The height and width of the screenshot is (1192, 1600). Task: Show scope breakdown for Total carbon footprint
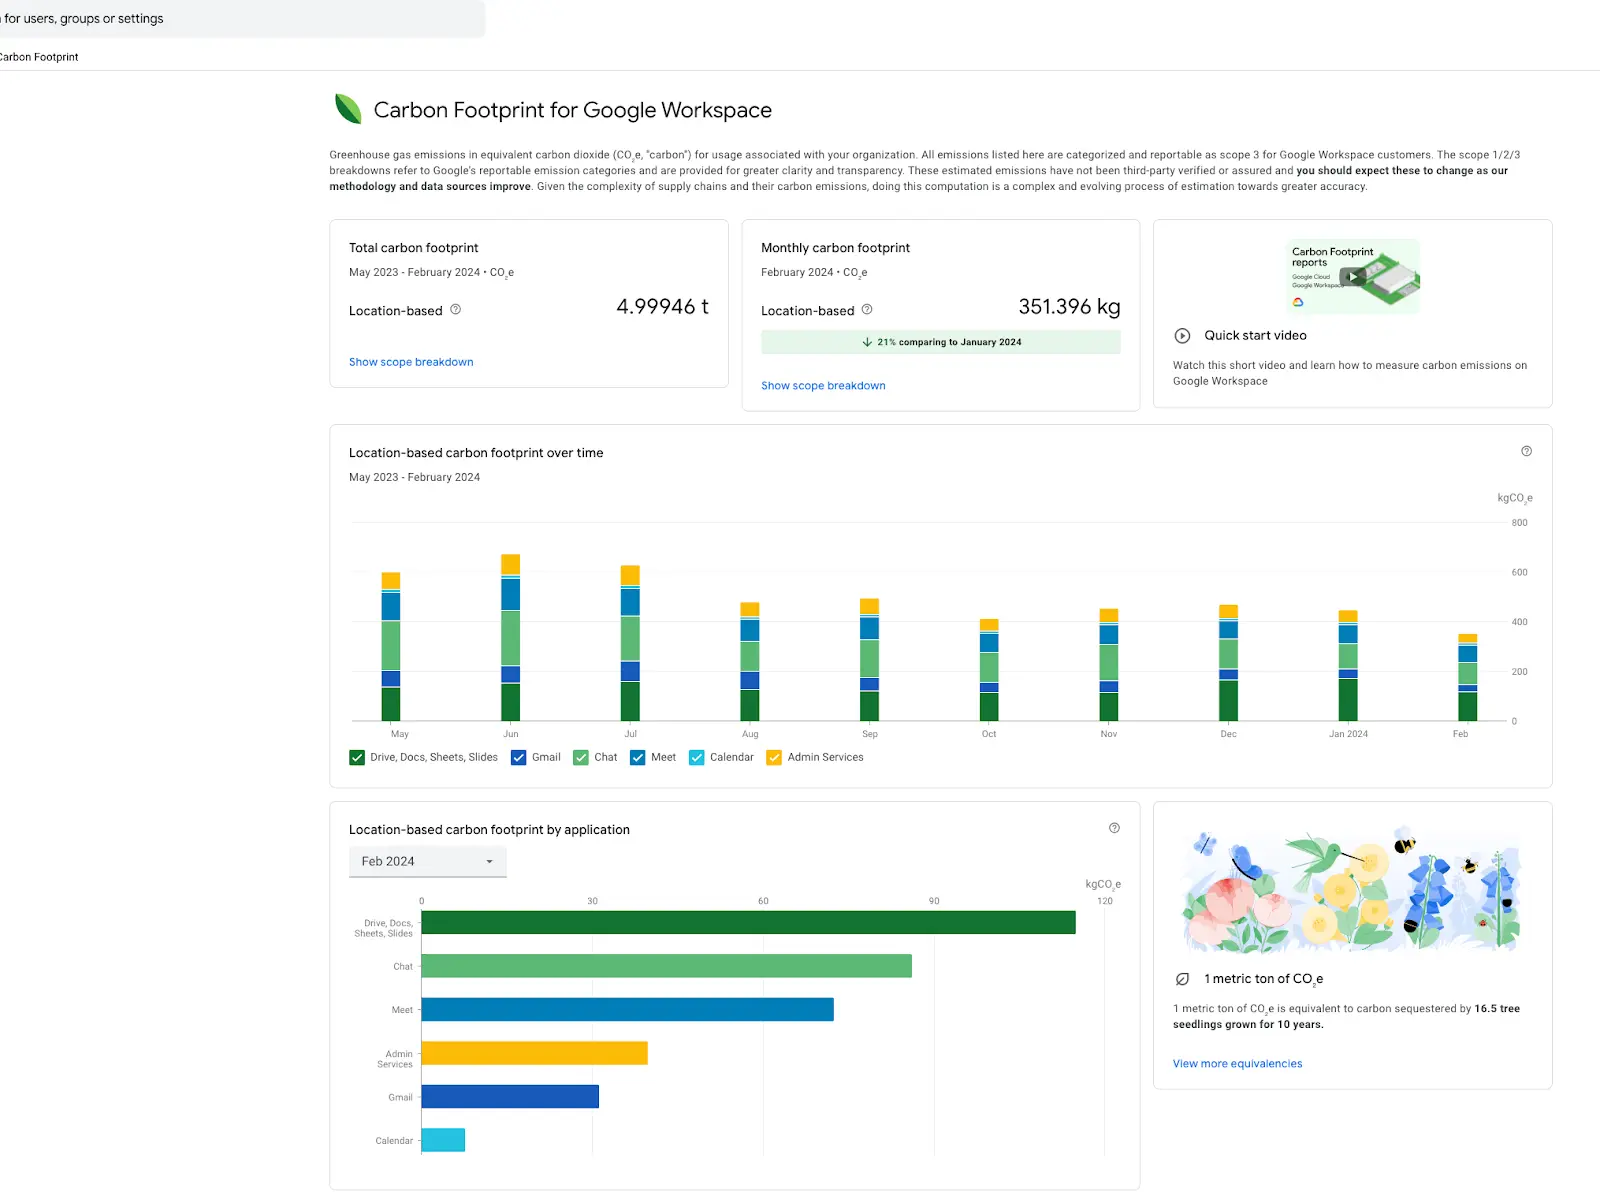(x=411, y=362)
